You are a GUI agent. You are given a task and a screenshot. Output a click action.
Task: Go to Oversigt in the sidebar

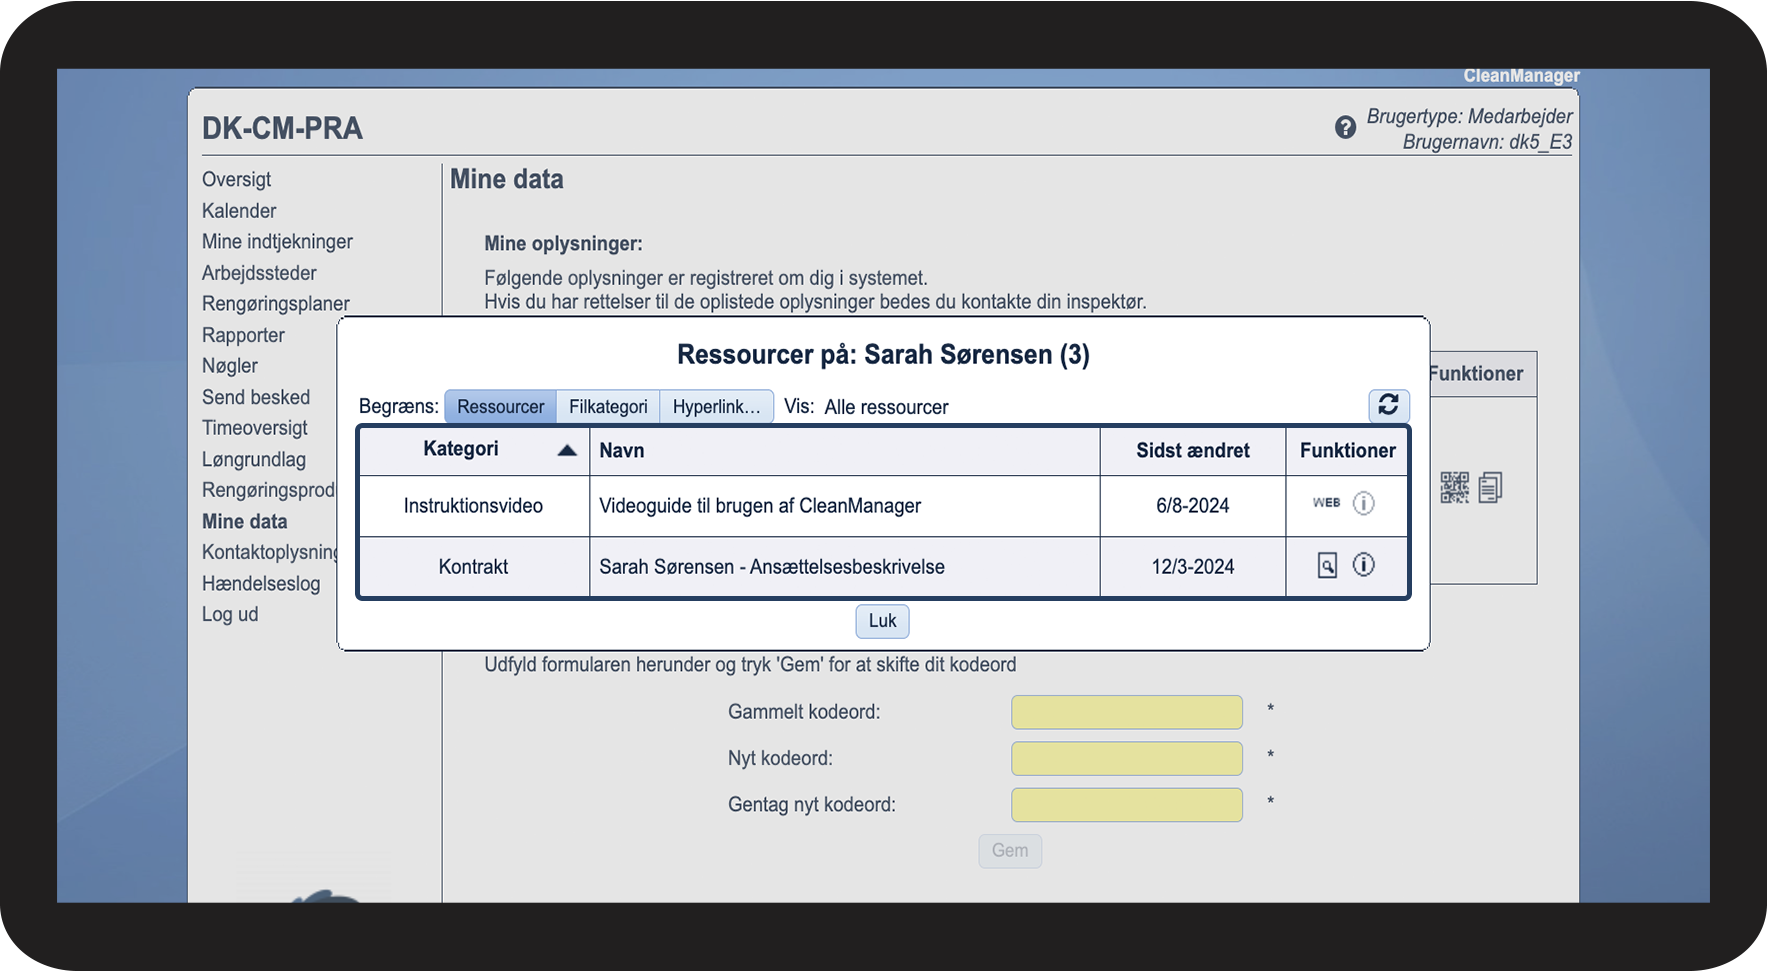coord(236,180)
